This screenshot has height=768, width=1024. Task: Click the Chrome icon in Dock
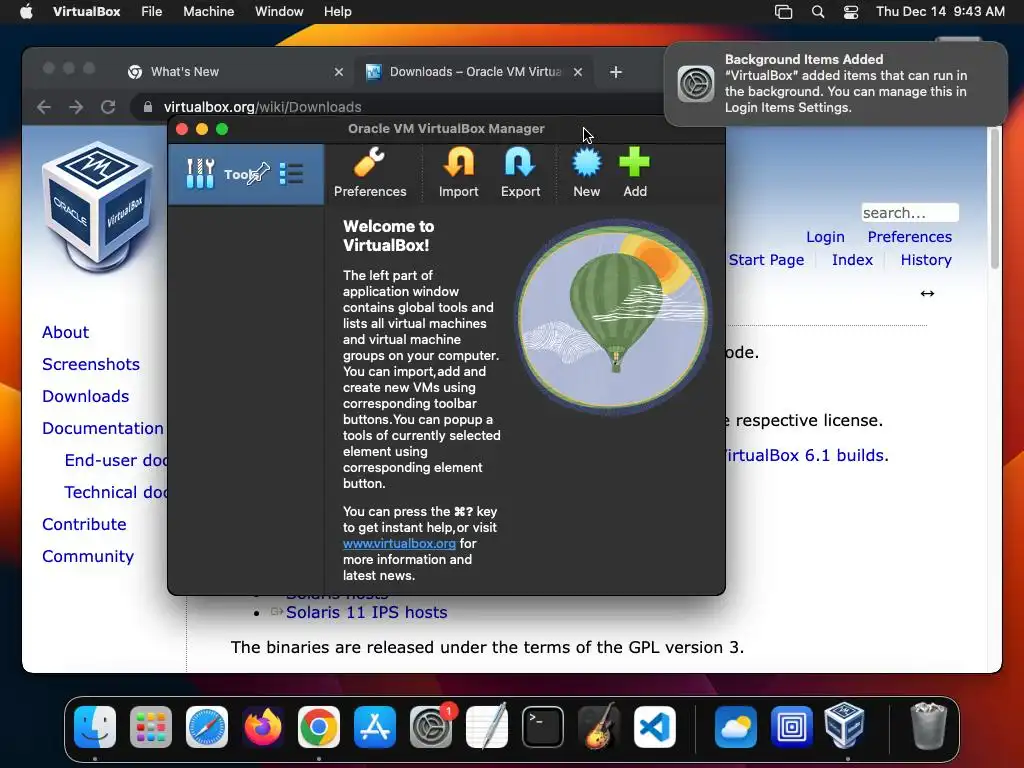click(319, 727)
